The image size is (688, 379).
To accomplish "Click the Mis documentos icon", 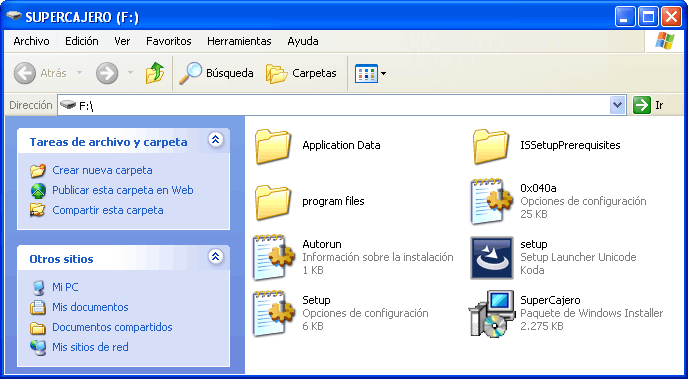I will 38,307.
